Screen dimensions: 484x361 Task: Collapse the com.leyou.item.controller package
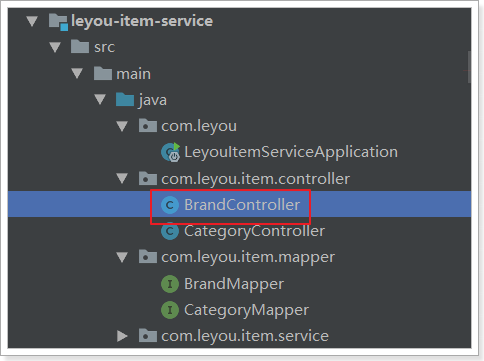coord(122,179)
